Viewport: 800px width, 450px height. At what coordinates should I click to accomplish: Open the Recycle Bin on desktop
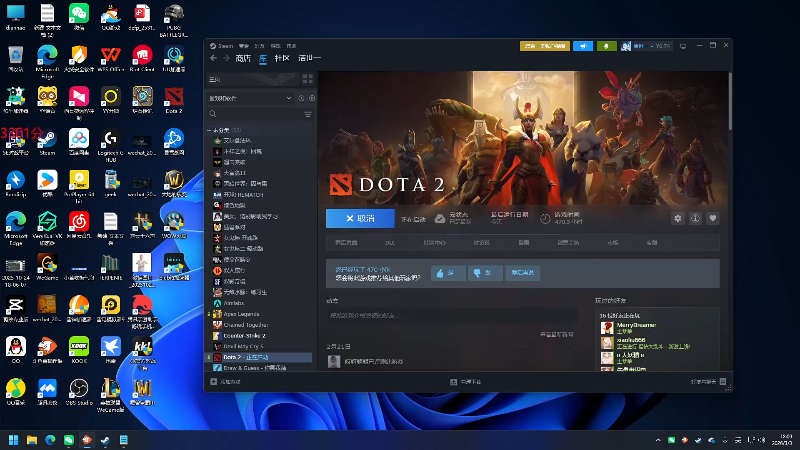(x=16, y=58)
